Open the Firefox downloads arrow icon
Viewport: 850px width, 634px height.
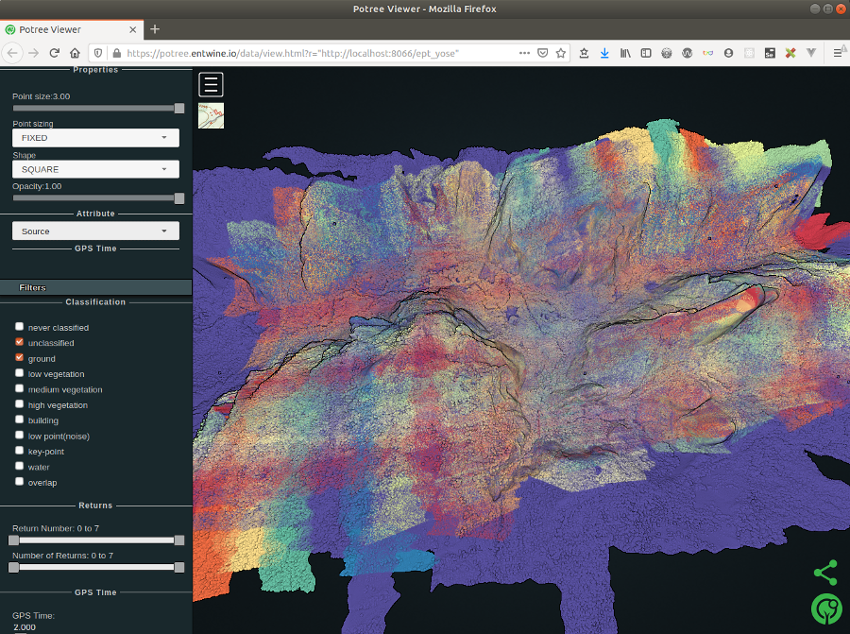click(x=604, y=53)
